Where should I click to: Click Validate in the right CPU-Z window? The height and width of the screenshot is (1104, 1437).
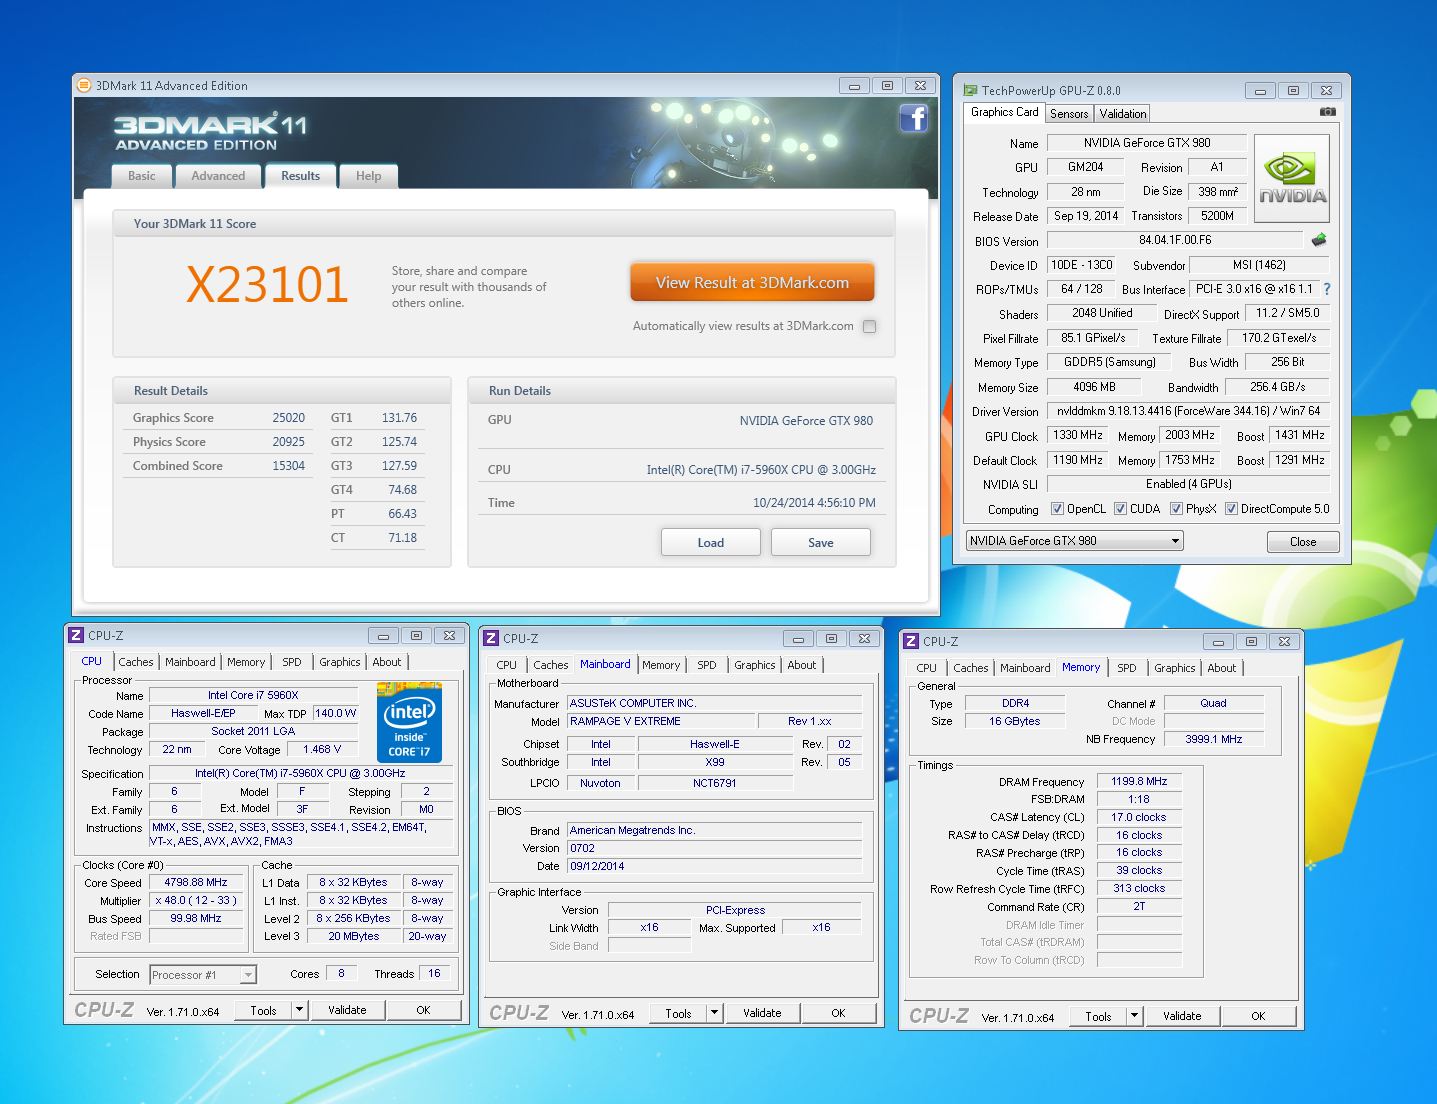(1182, 1016)
